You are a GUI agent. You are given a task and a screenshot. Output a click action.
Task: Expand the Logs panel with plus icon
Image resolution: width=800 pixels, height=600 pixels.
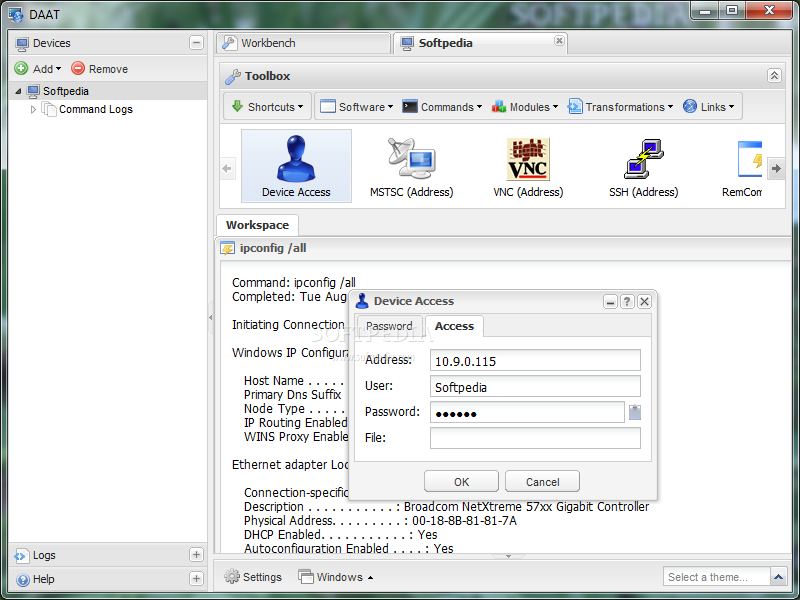tap(196, 555)
